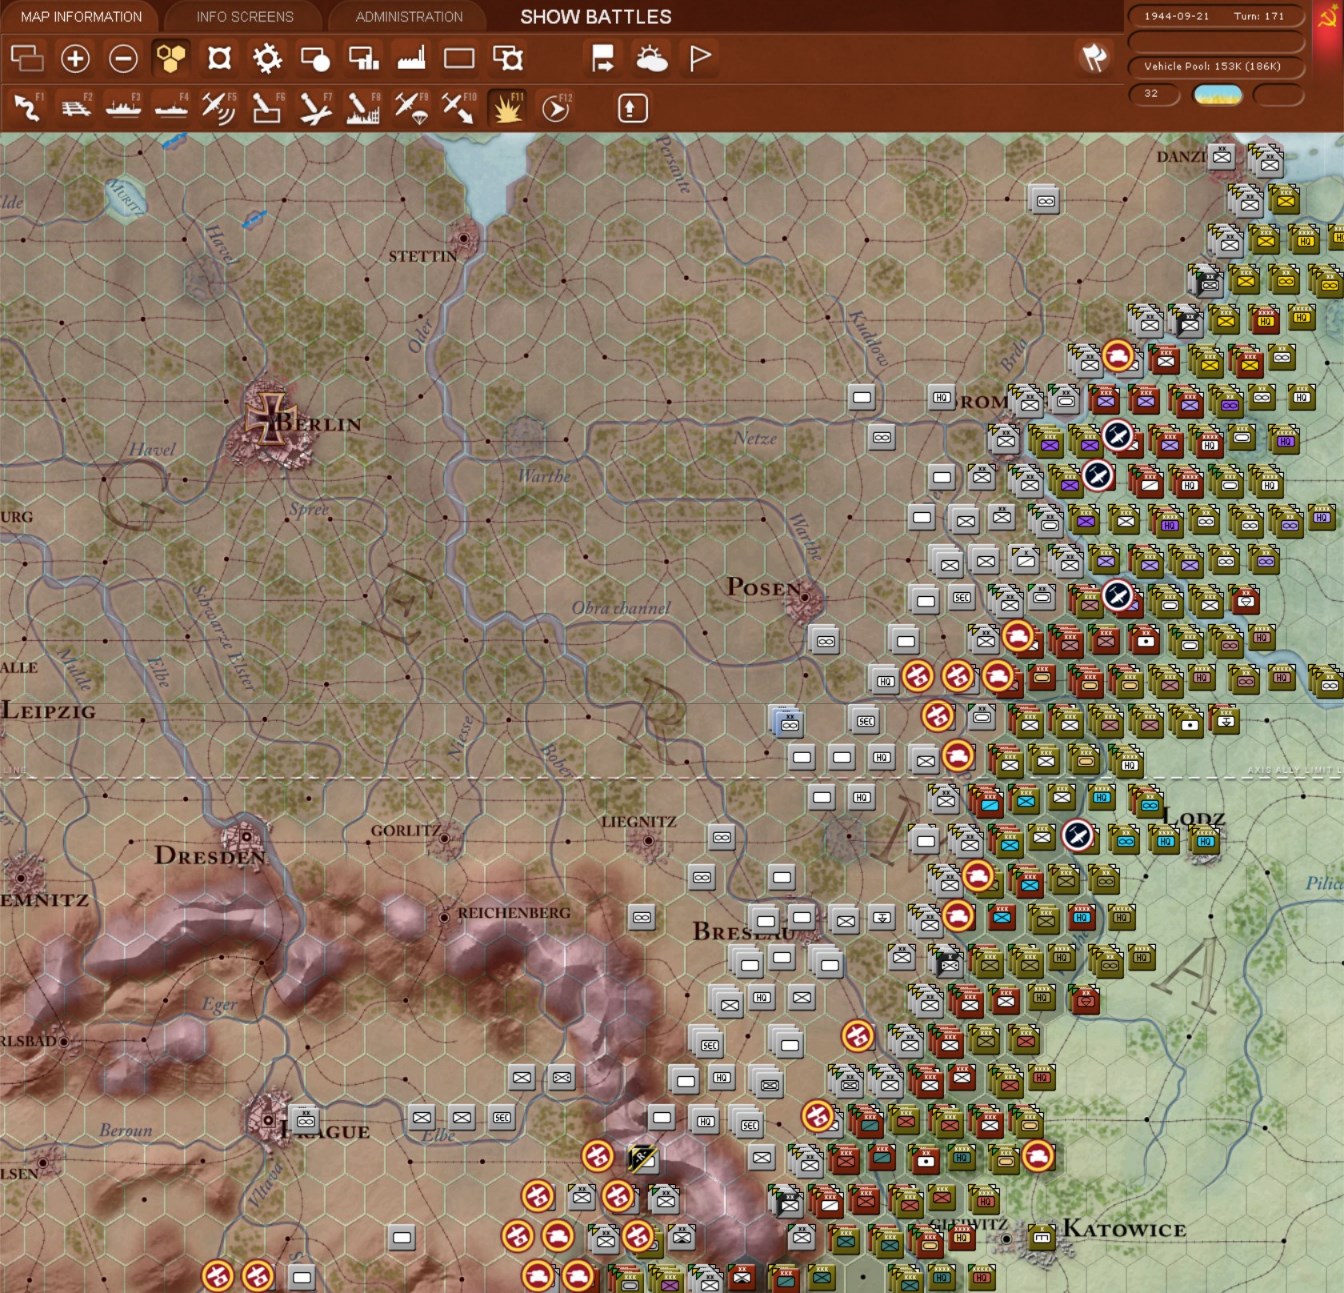
Task: Select F5 air recon mode
Action: pyautogui.click(x=219, y=107)
